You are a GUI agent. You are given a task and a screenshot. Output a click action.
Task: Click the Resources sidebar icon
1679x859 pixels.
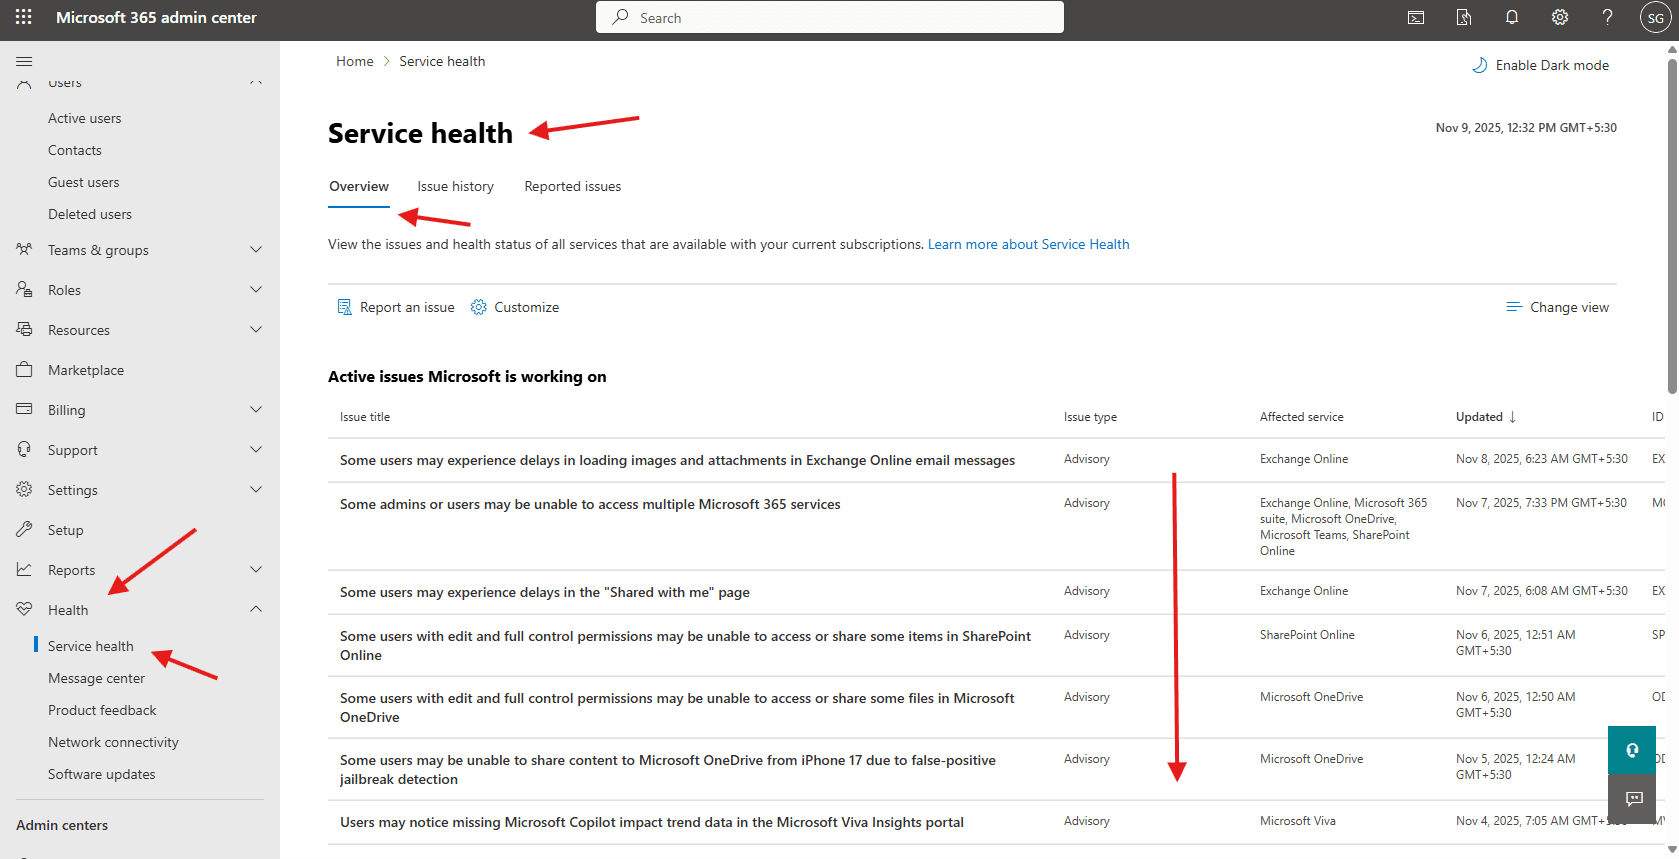coord(24,329)
